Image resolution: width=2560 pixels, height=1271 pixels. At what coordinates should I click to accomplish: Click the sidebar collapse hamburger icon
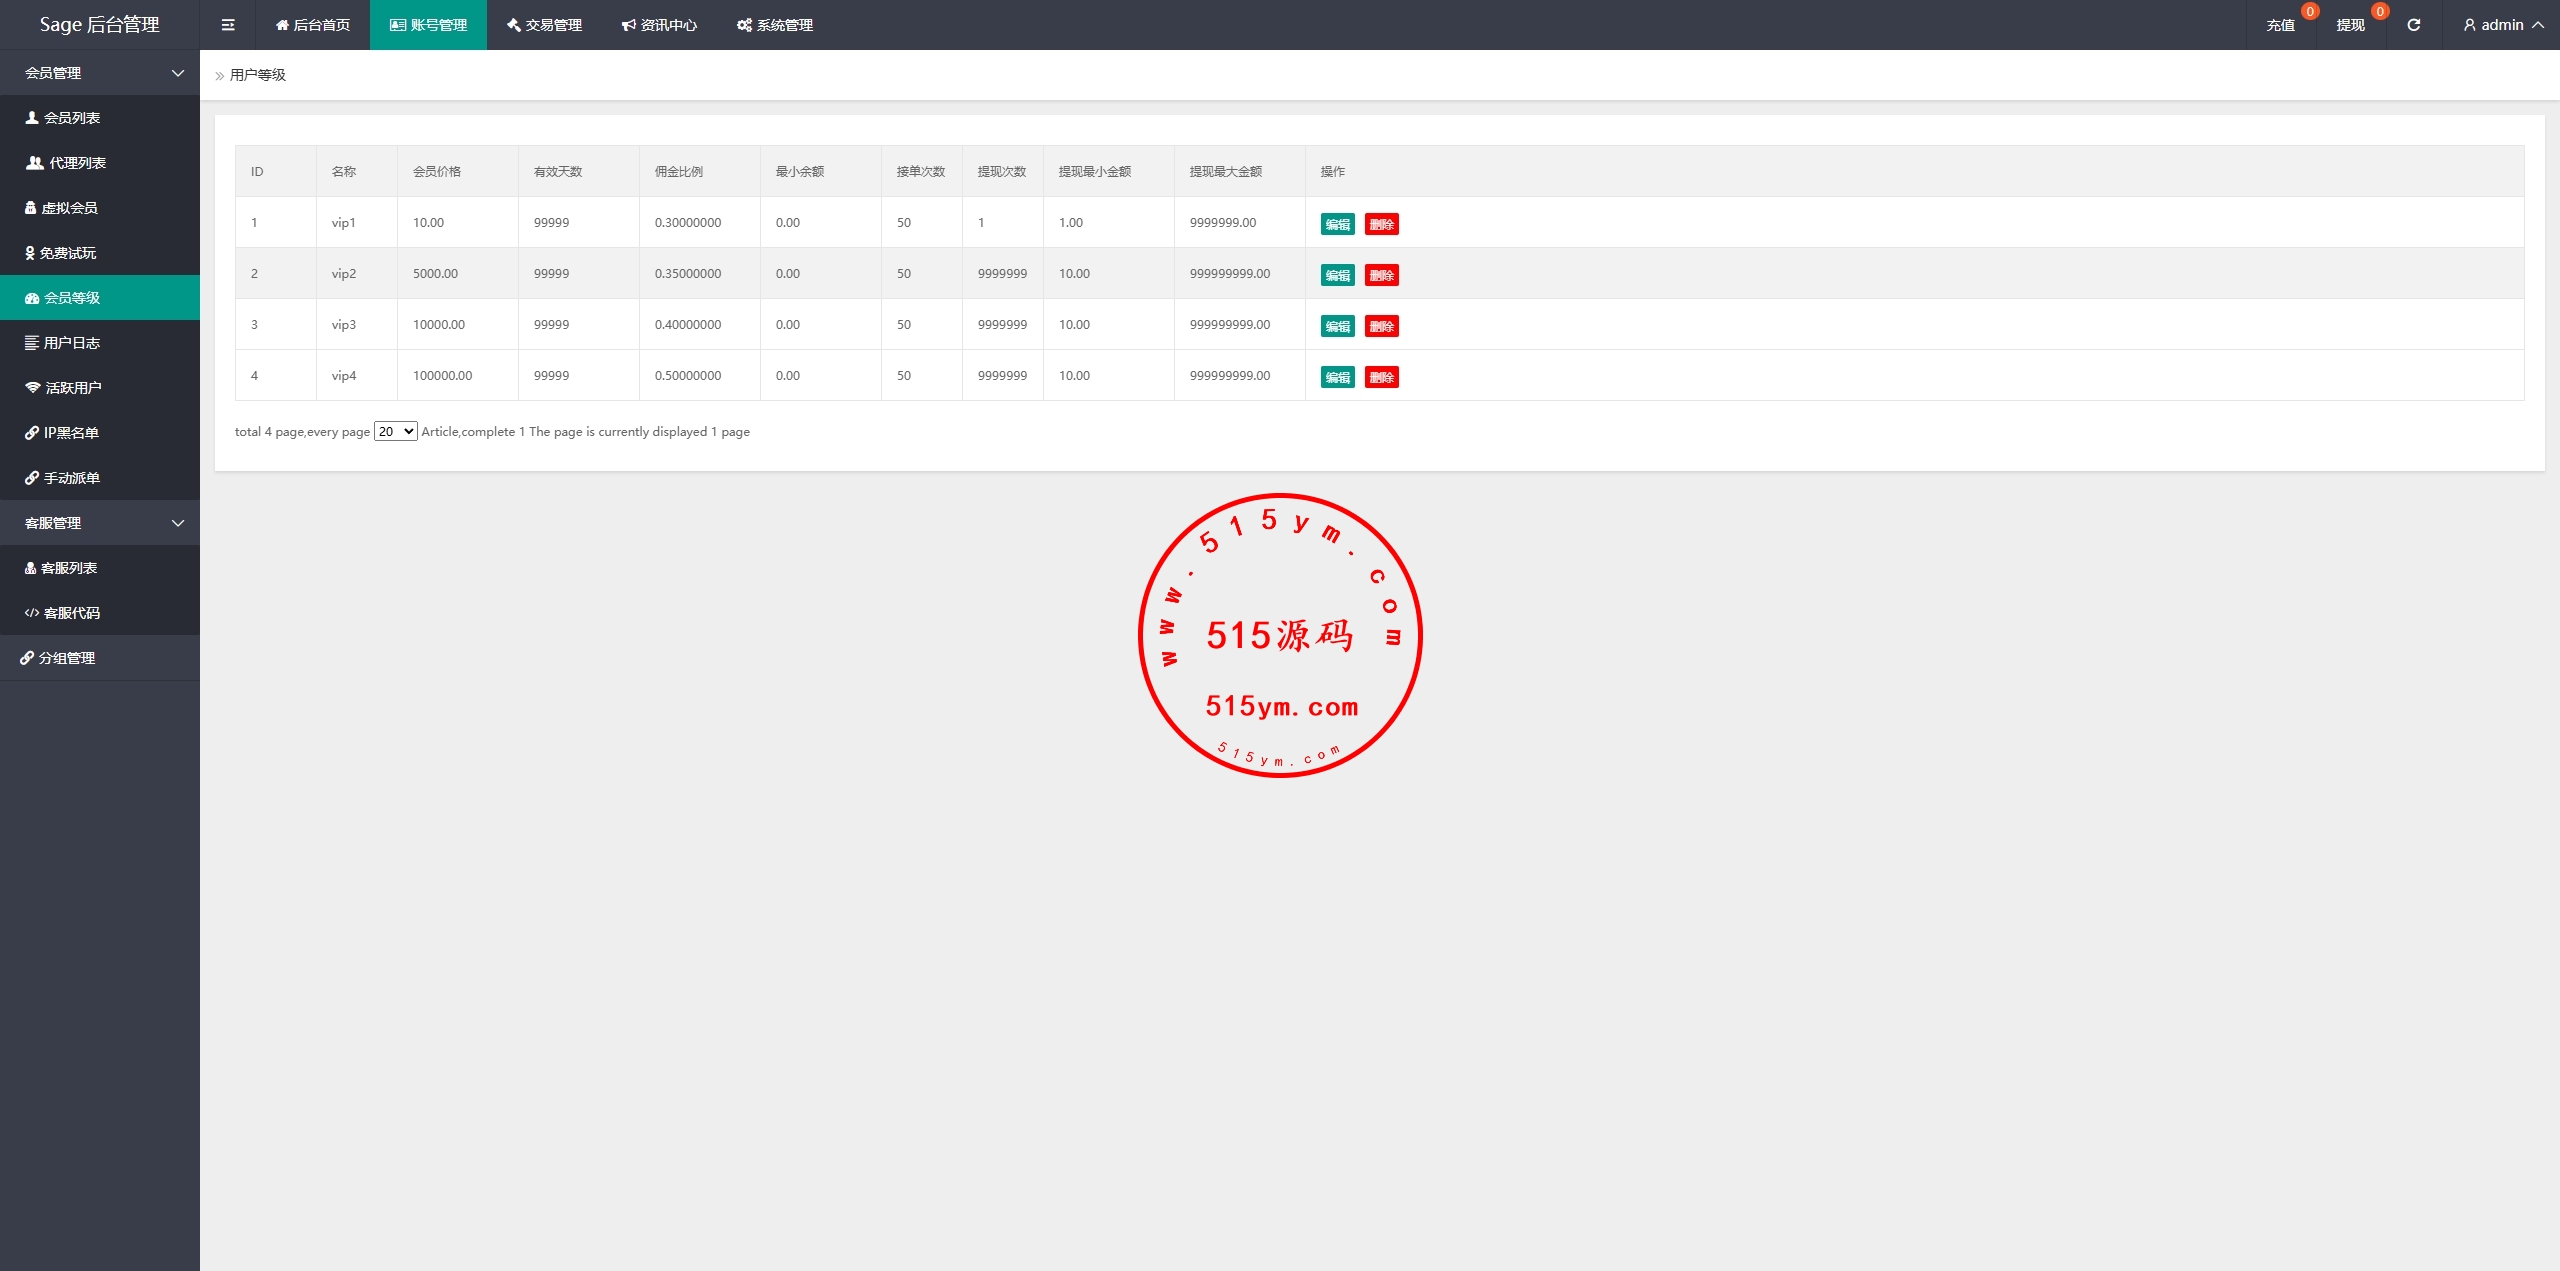coord(228,25)
